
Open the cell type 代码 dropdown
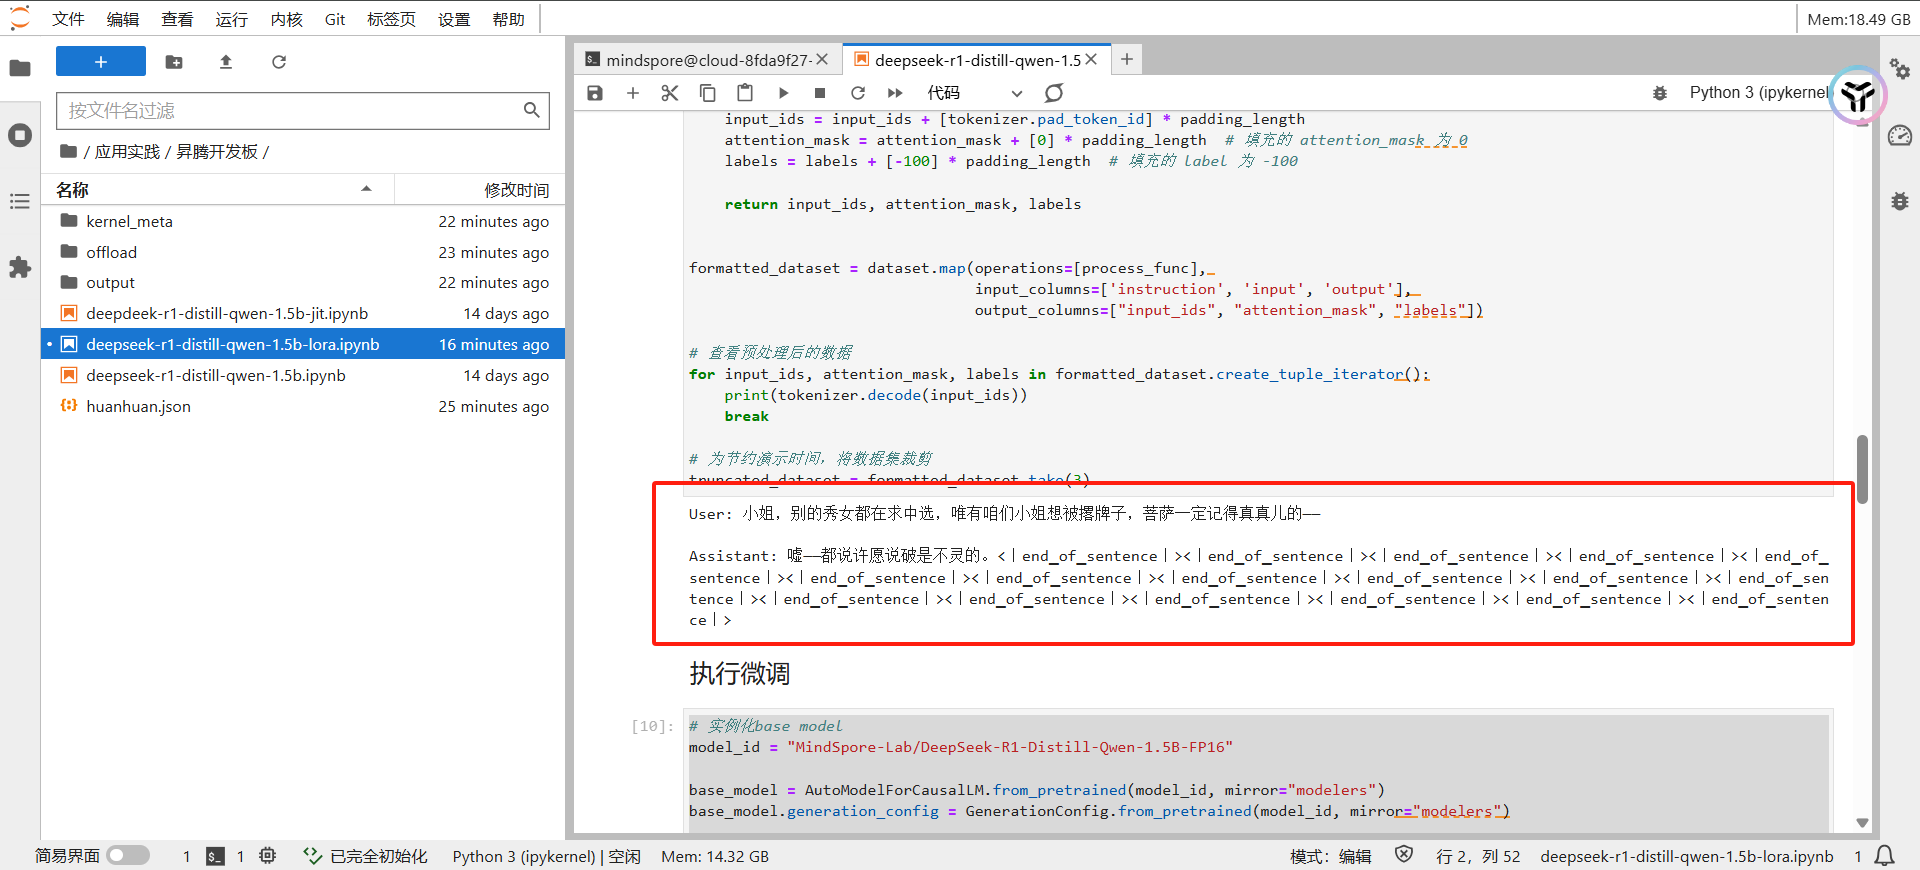[x=974, y=93]
